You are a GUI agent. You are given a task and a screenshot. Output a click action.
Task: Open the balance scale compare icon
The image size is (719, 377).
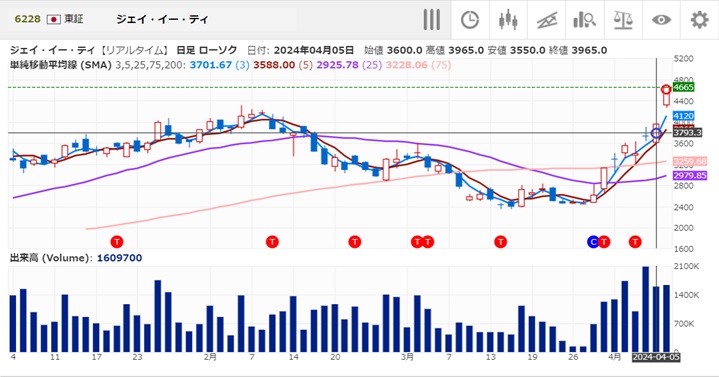coord(623,20)
